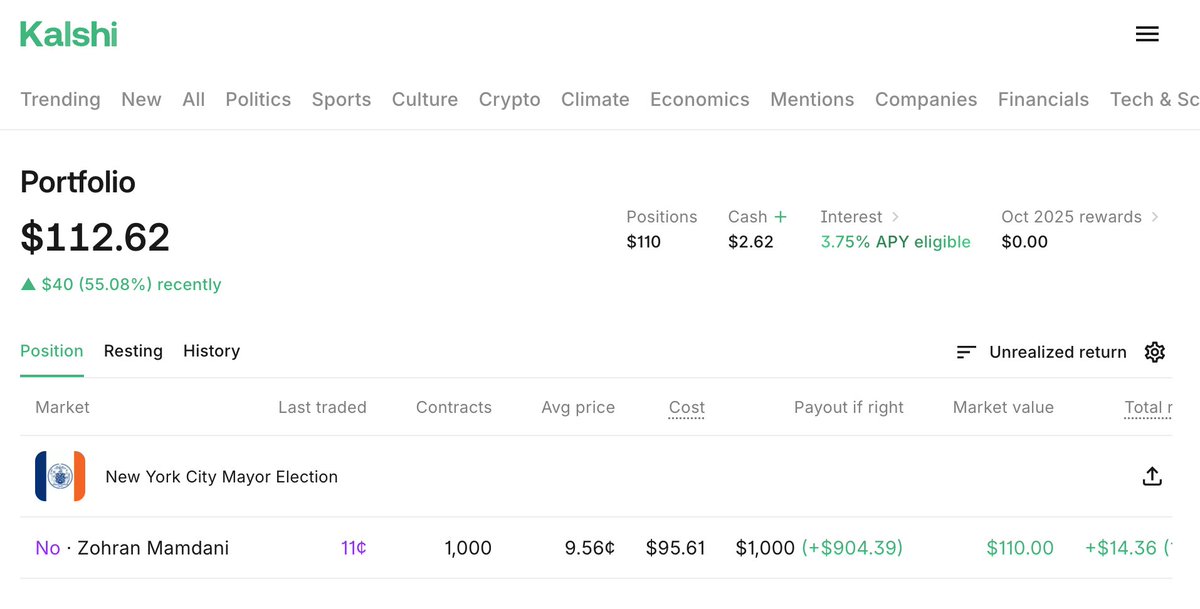This screenshot has height=609, width=1200.
Task: Click the Kalshi logo
Action: coord(69,34)
